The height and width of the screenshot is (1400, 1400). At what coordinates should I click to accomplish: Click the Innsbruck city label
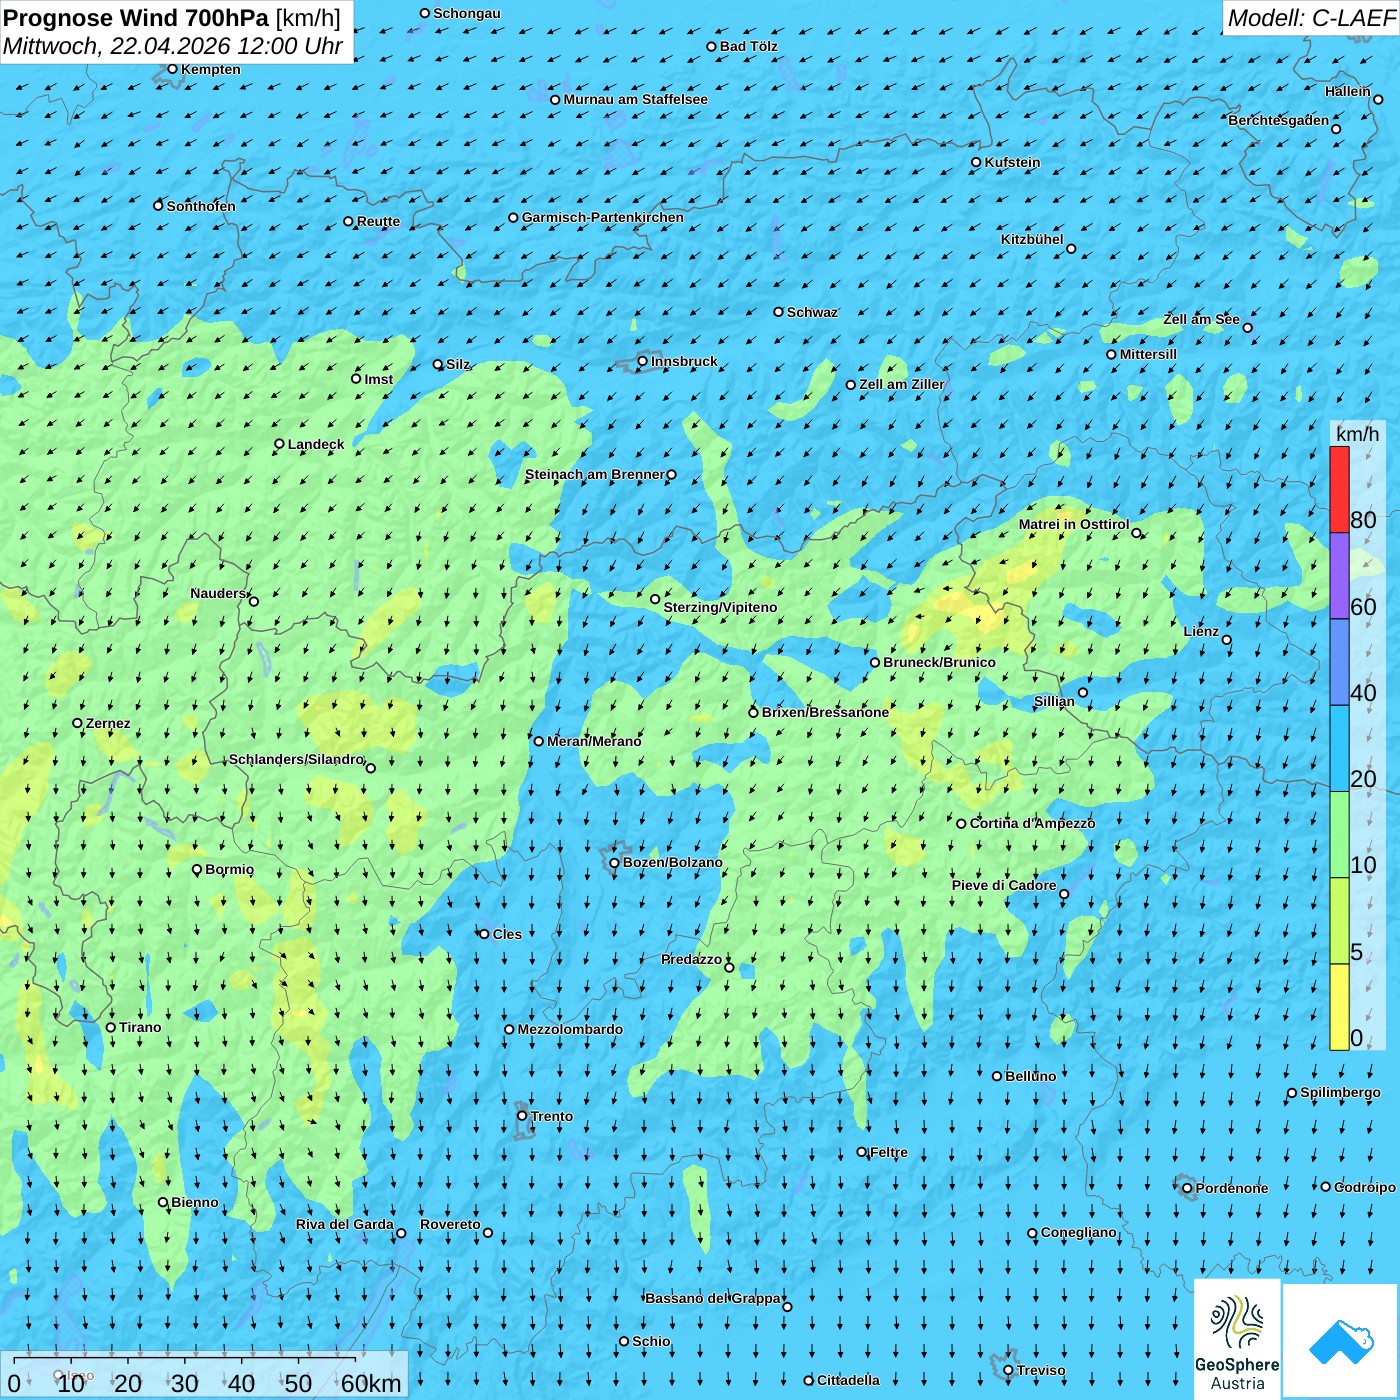click(684, 361)
